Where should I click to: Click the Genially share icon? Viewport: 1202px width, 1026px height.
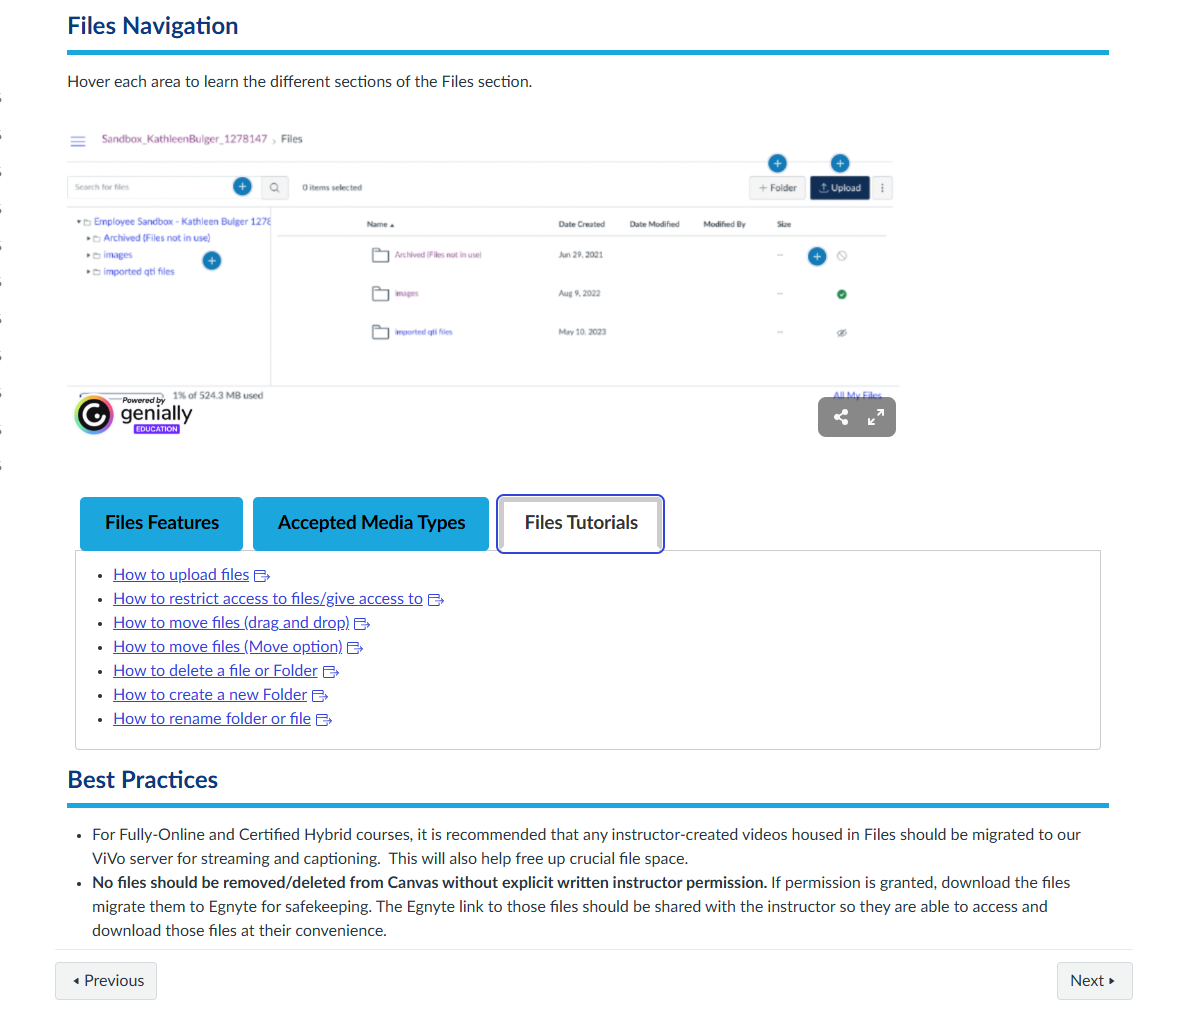click(x=841, y=418)
